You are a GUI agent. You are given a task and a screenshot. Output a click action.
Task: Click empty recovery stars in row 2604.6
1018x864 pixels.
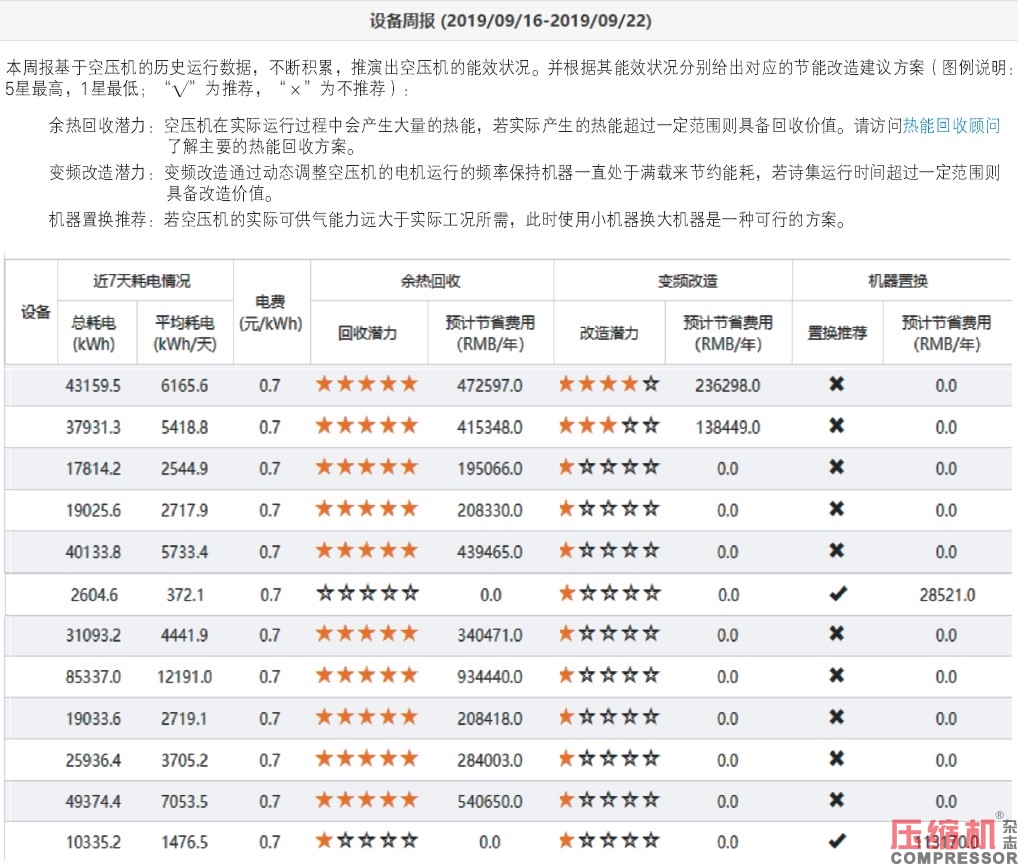(367, 593)
